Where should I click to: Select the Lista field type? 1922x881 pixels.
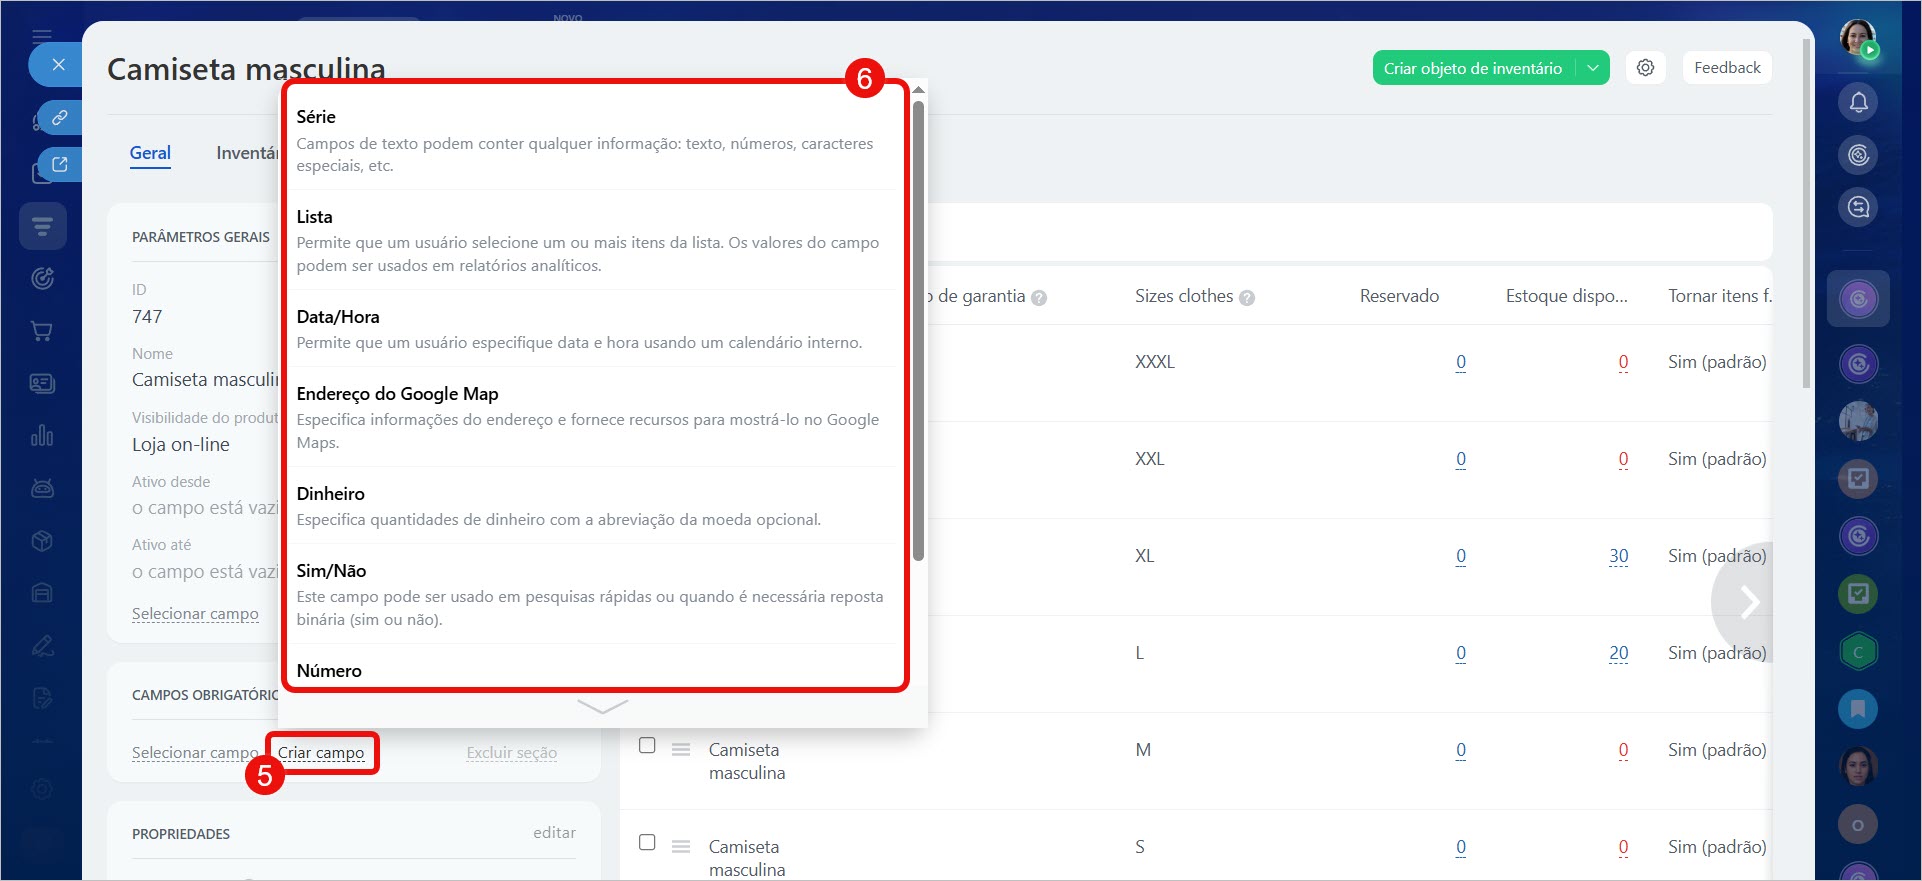[x=590, y=240]
